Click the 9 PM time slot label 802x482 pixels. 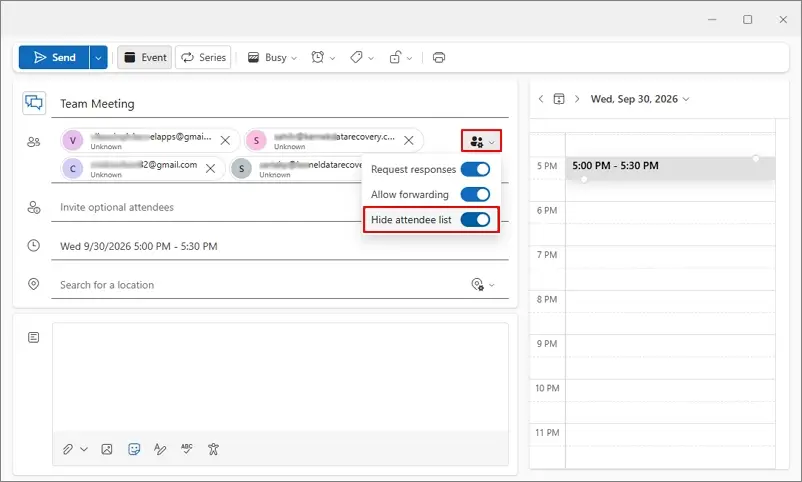pos(547,344)
